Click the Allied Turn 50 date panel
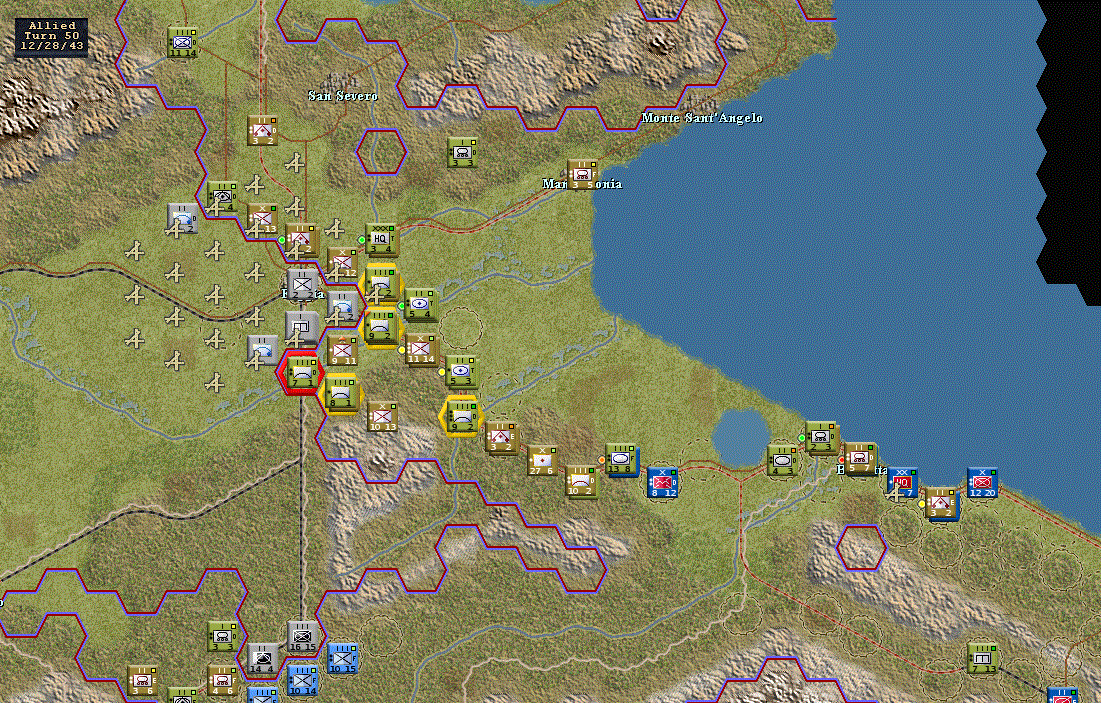This screenshot has width=1101, height=703. (x=52, y=36)
